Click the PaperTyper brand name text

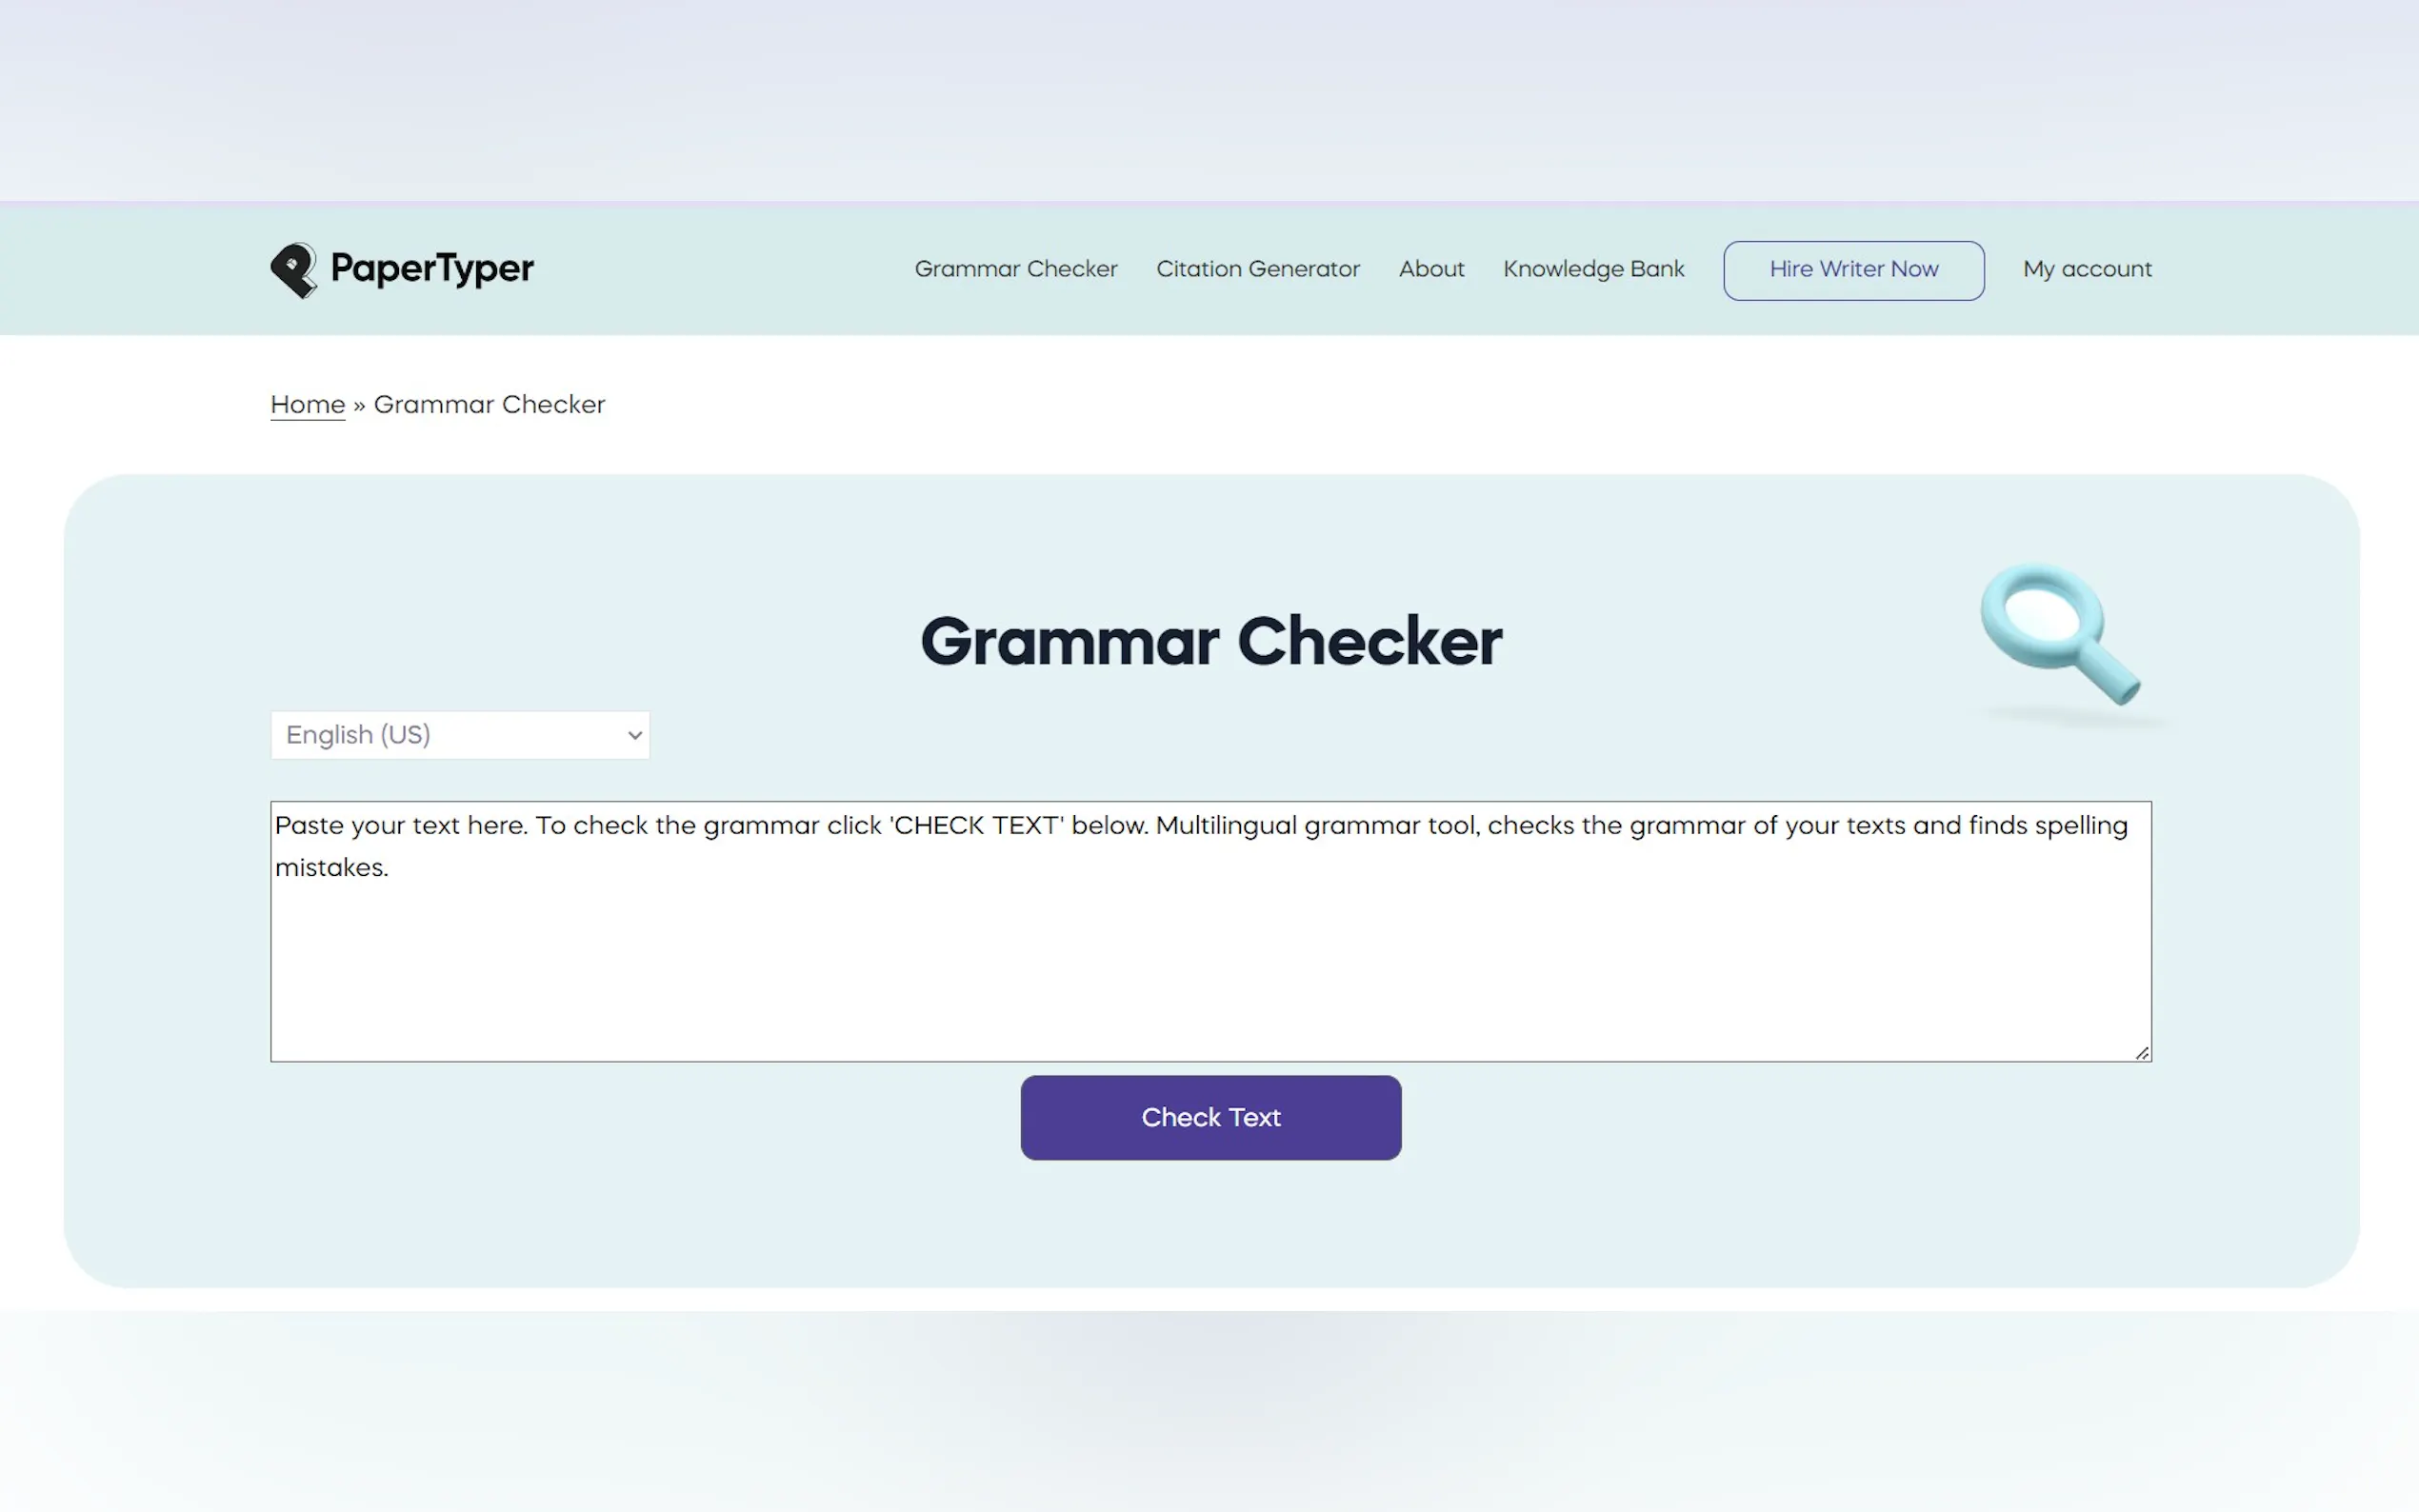click(432, 268)
